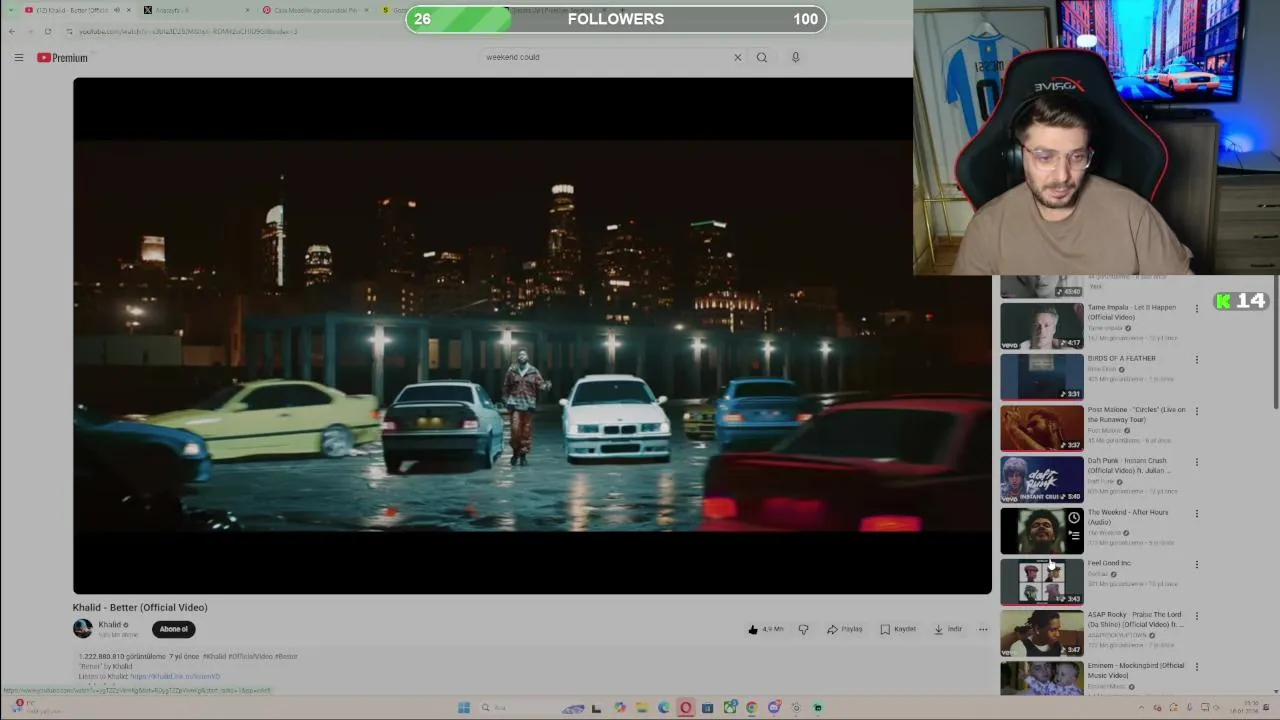1280x720 pixels.
Task: Open options menu for BIRDS OF A FEATHER
Action: point(1197,359)
